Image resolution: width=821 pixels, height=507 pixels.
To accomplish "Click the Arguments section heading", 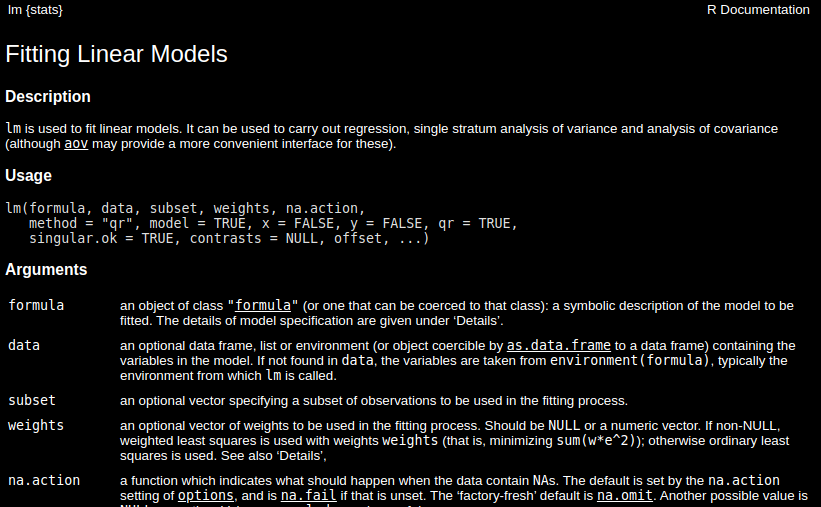I will click(46, 269).
